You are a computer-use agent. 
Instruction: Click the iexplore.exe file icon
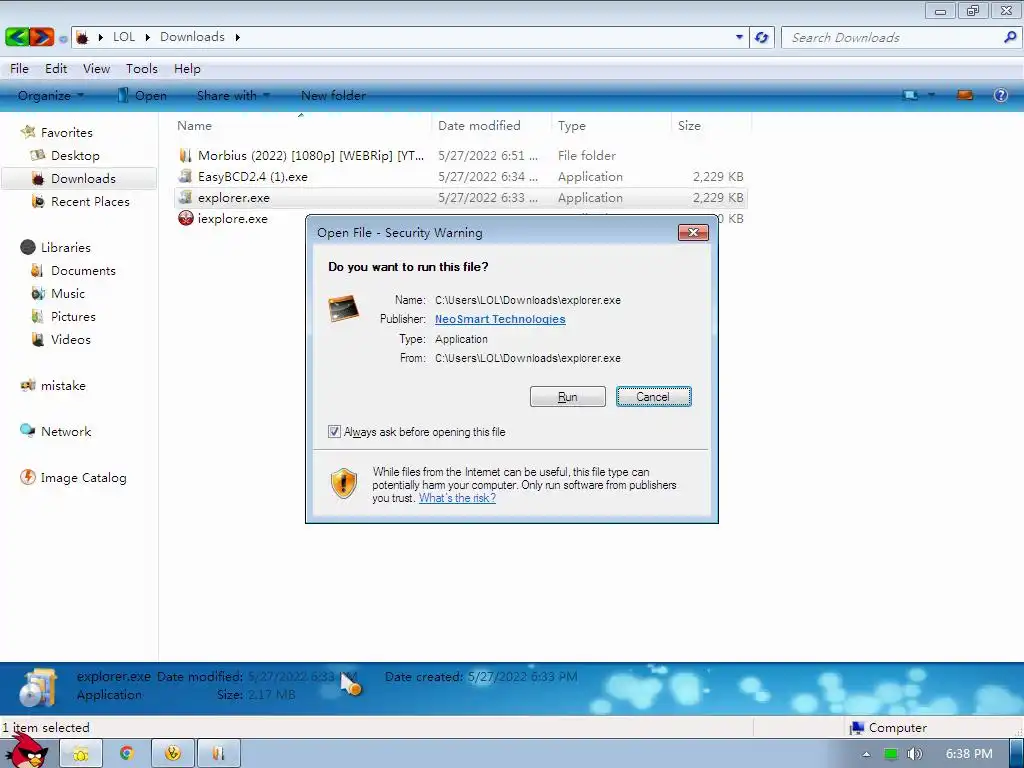[x=185, y=218]
